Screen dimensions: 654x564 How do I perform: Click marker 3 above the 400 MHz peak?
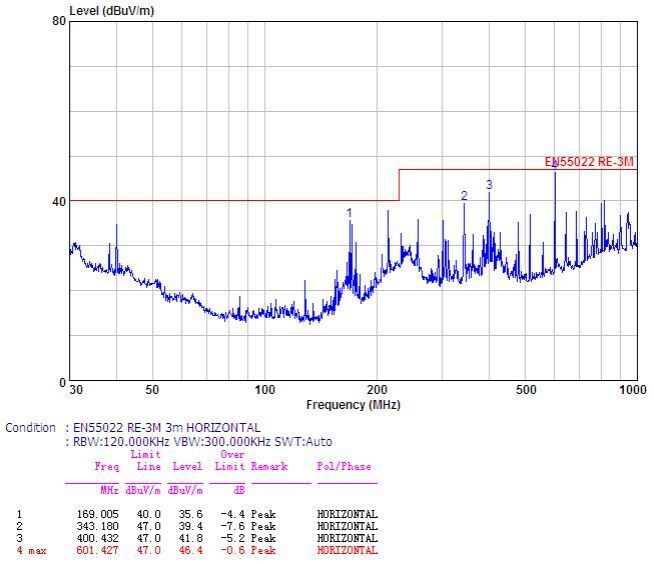[x=489, y=185]
